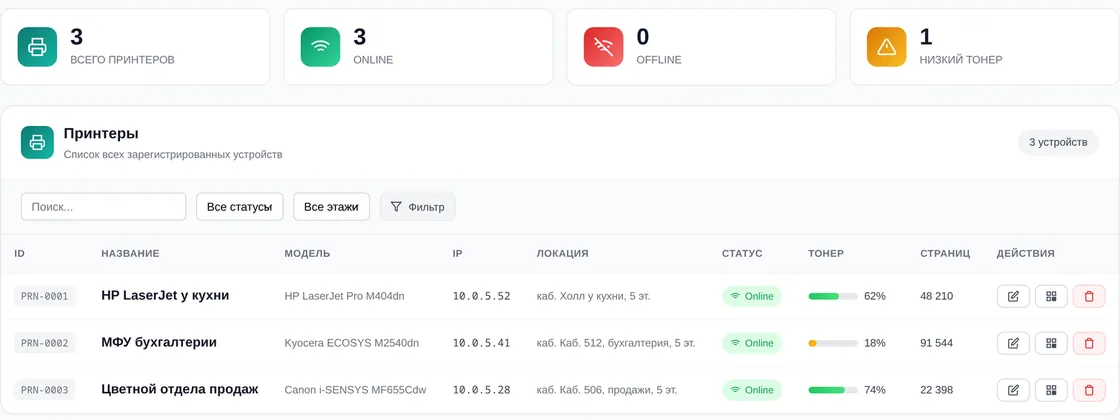Focus the Поиск search field
This screenshot has height=420, width=1120.
(104, 207)
